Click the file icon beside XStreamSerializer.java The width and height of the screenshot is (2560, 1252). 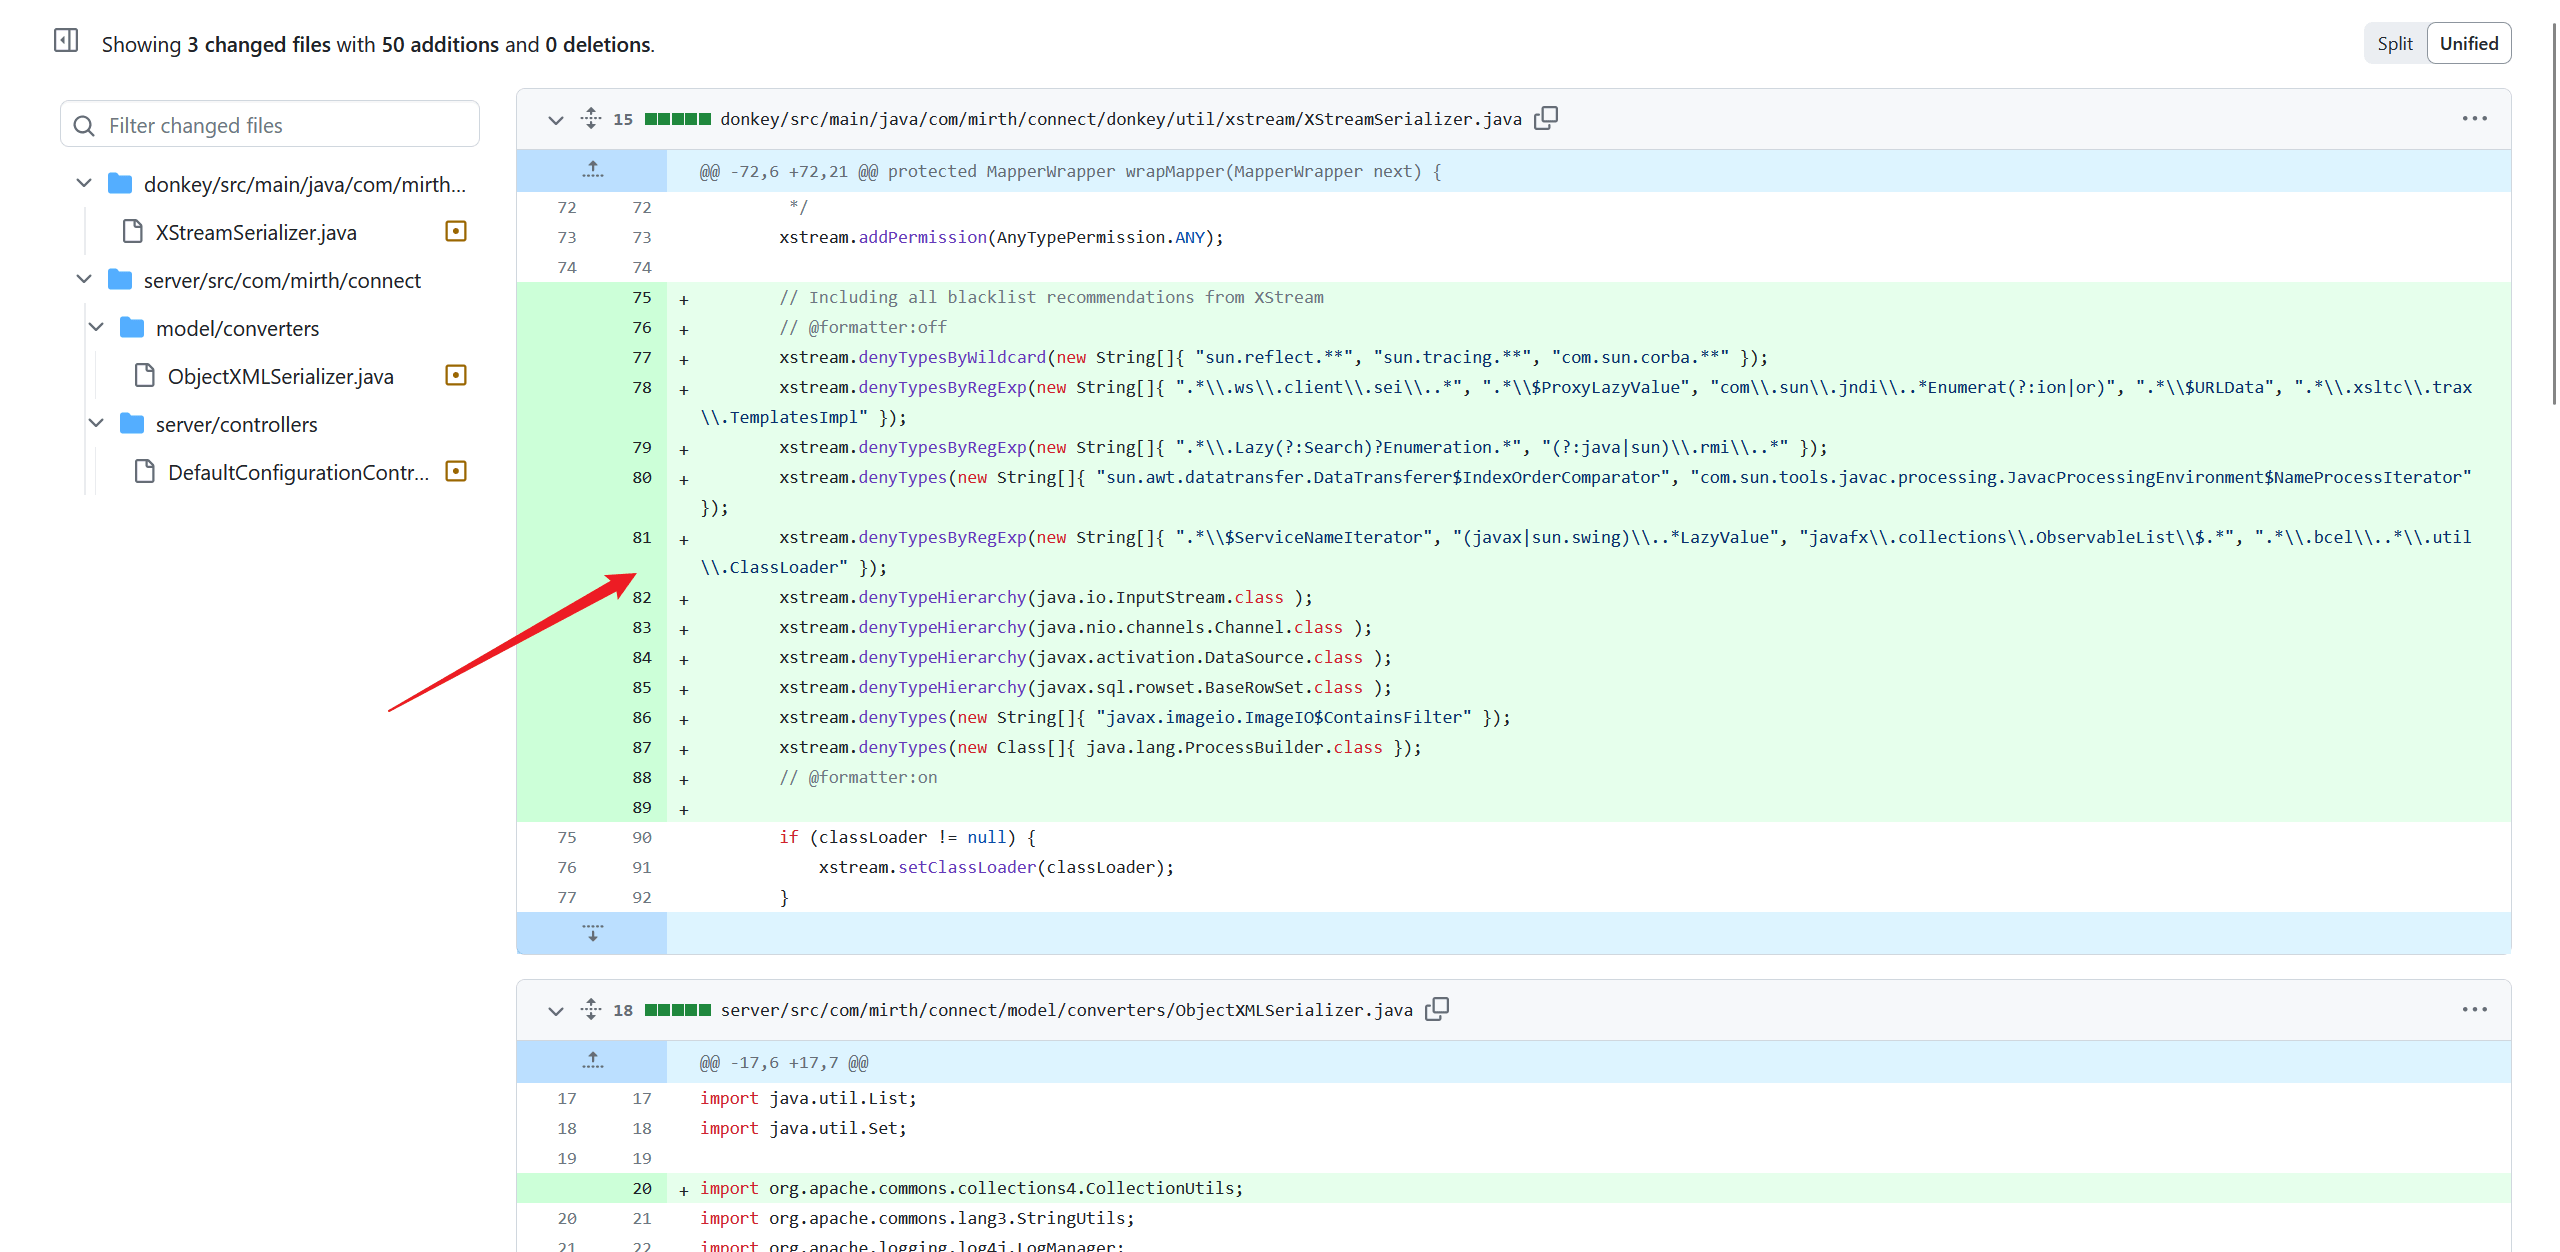[x=132, y=232]
